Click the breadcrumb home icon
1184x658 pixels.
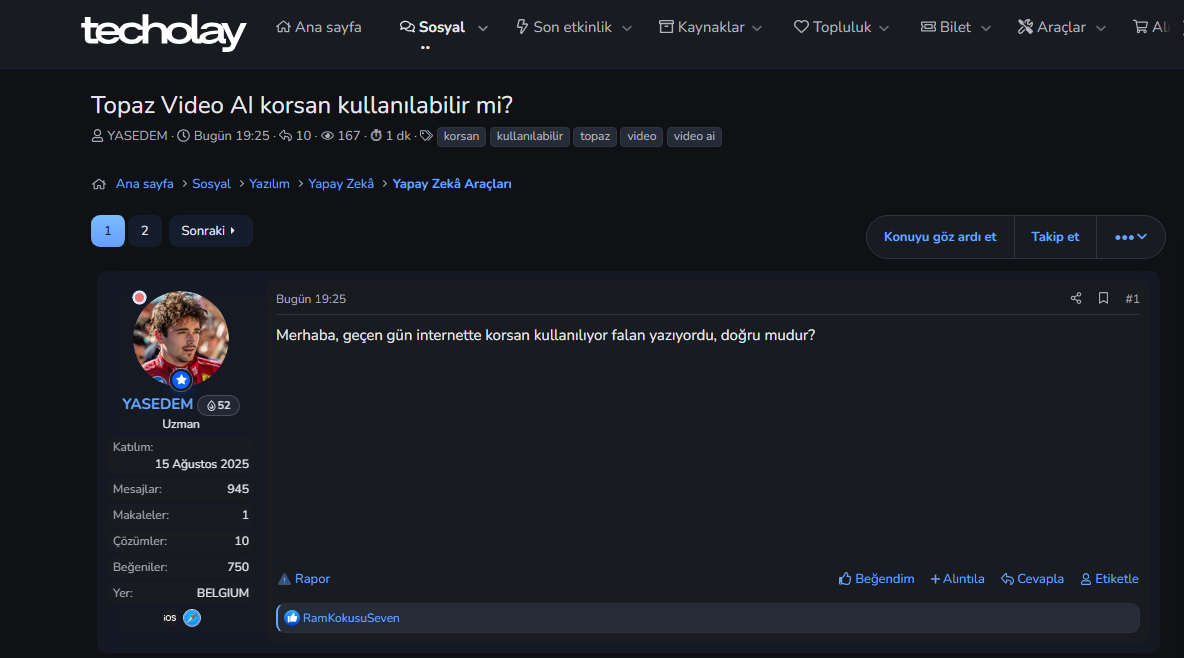tap(99, 184)
